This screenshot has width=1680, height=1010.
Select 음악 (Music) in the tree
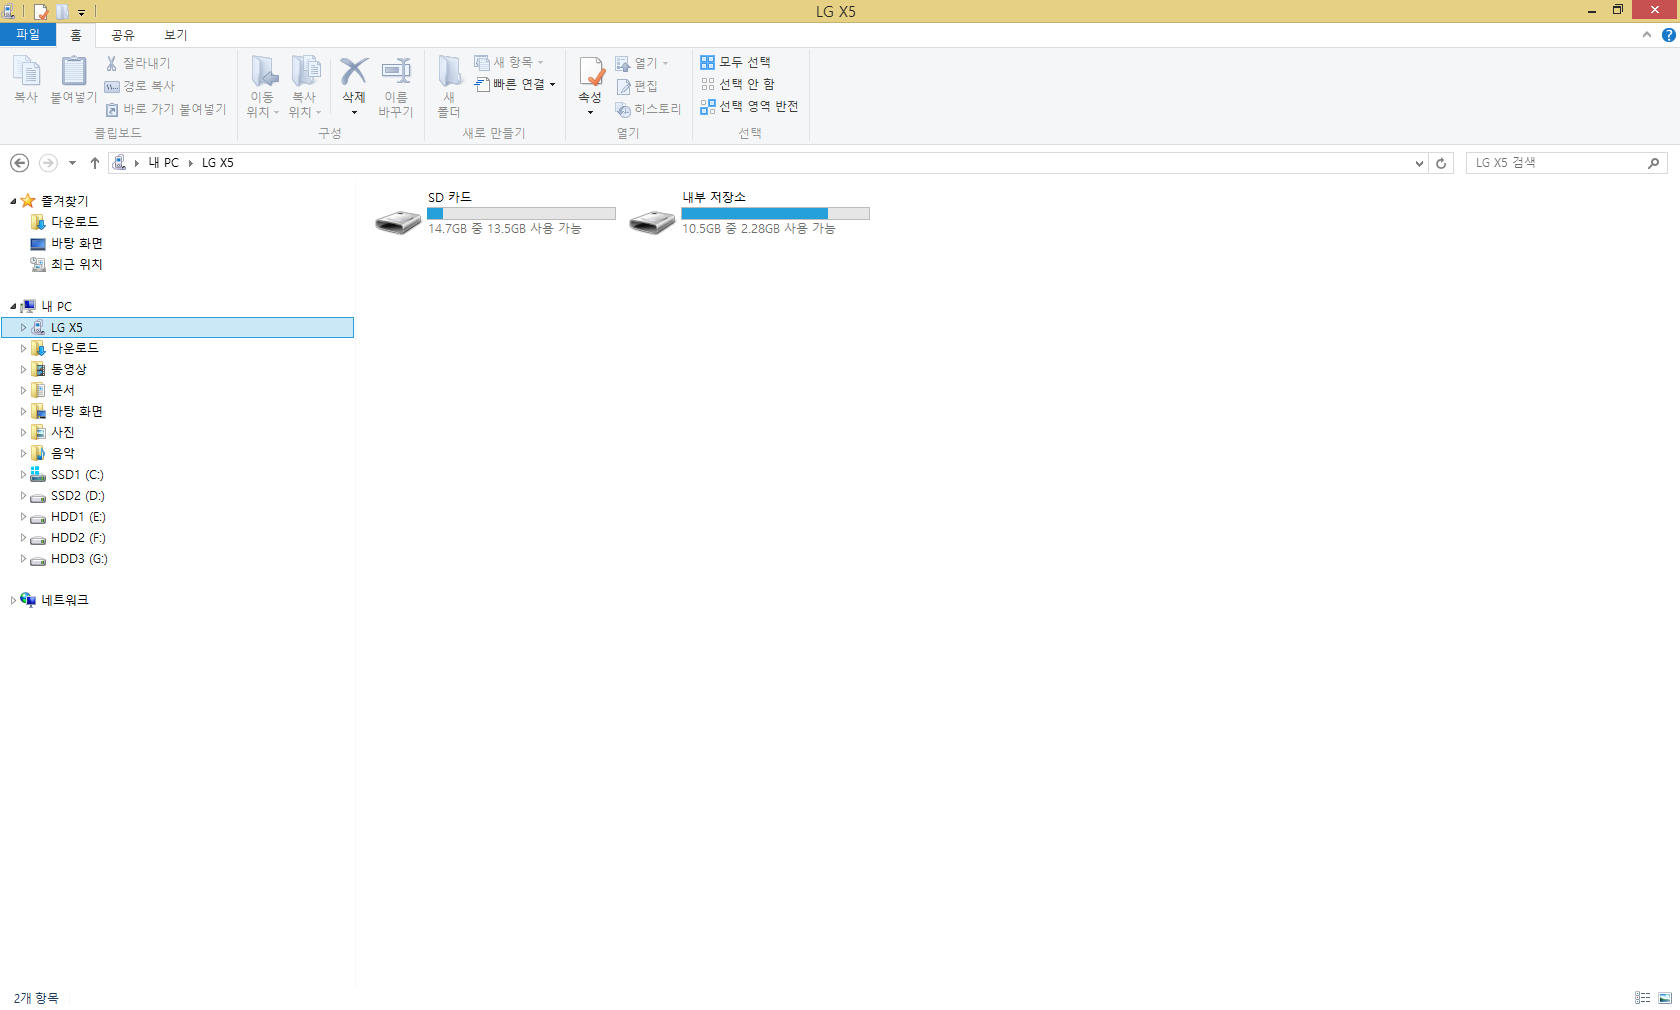(63, 453)
